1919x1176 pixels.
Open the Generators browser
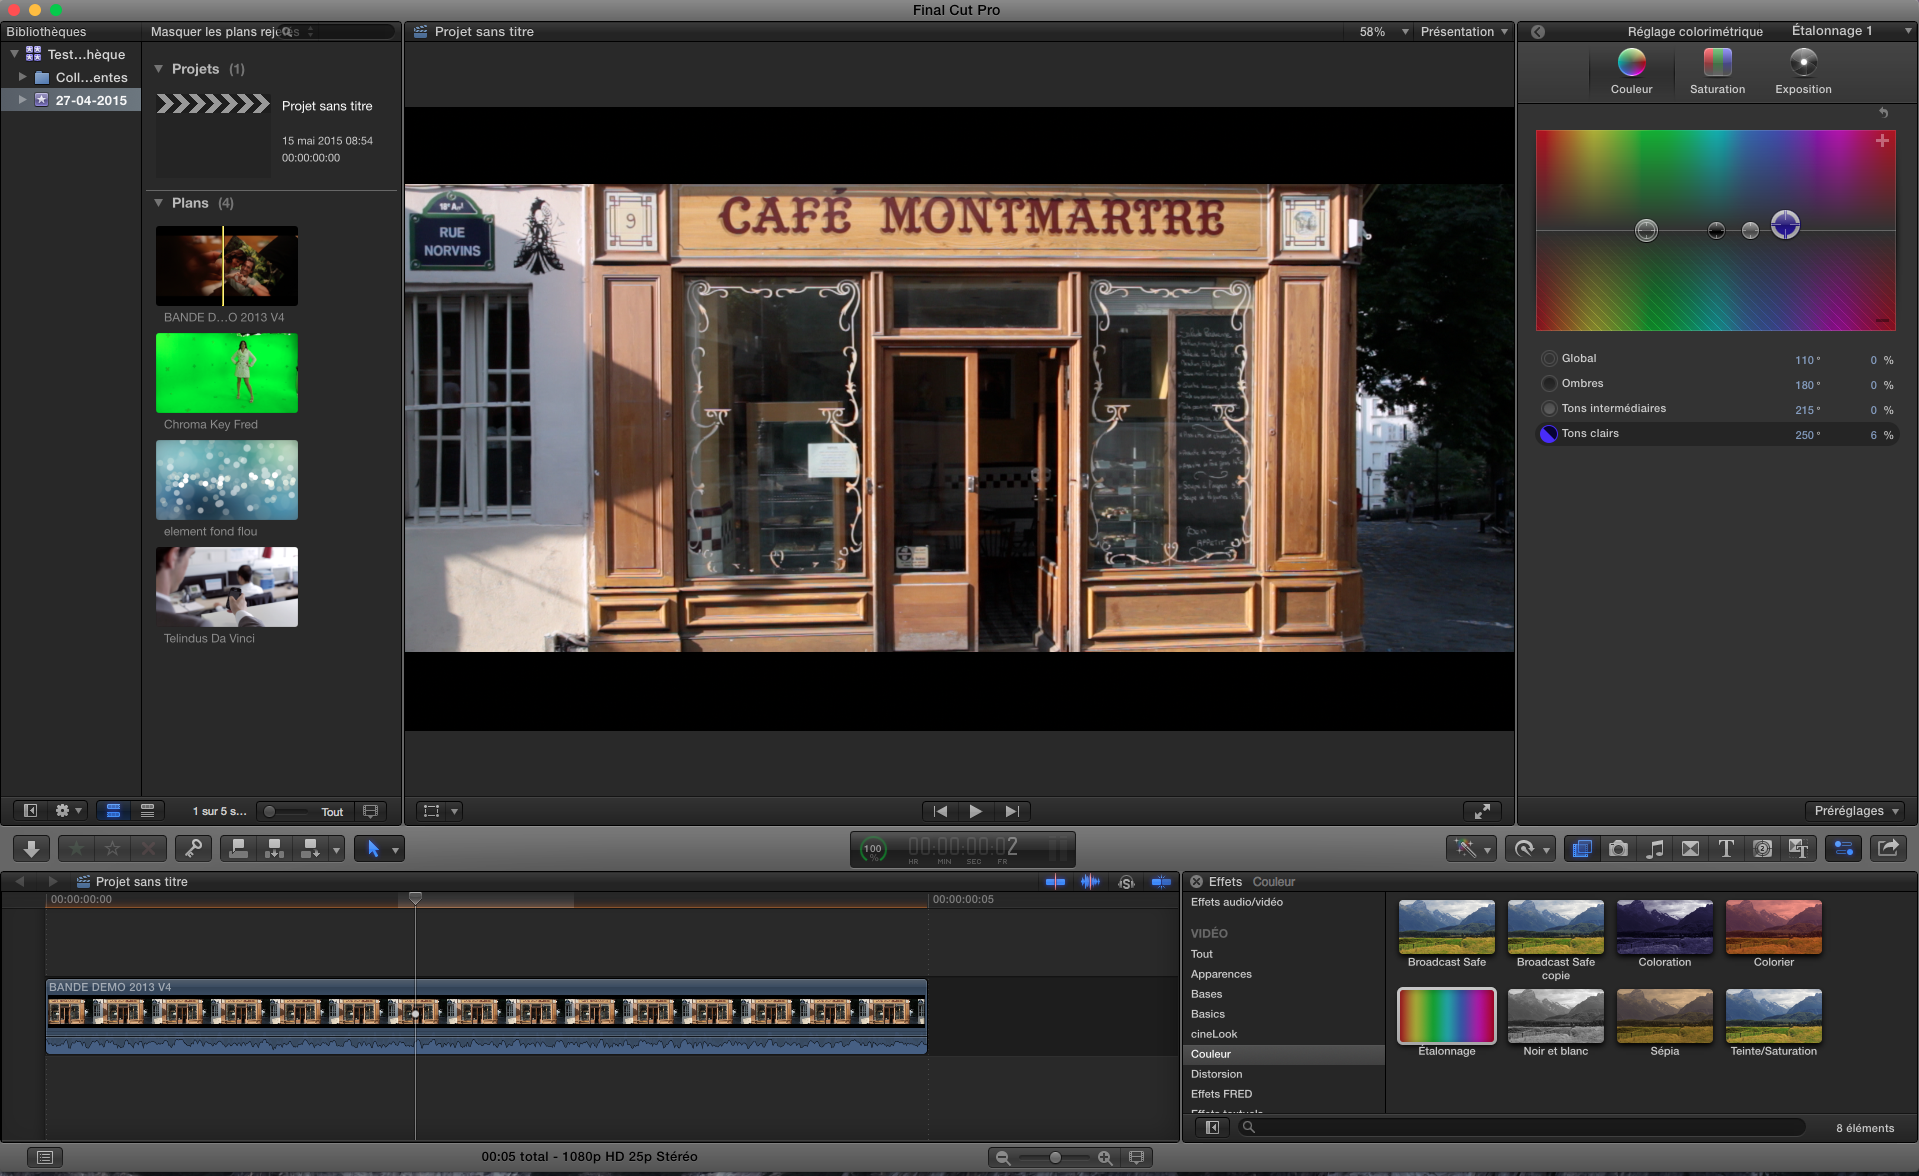[x=1763, y=848]
